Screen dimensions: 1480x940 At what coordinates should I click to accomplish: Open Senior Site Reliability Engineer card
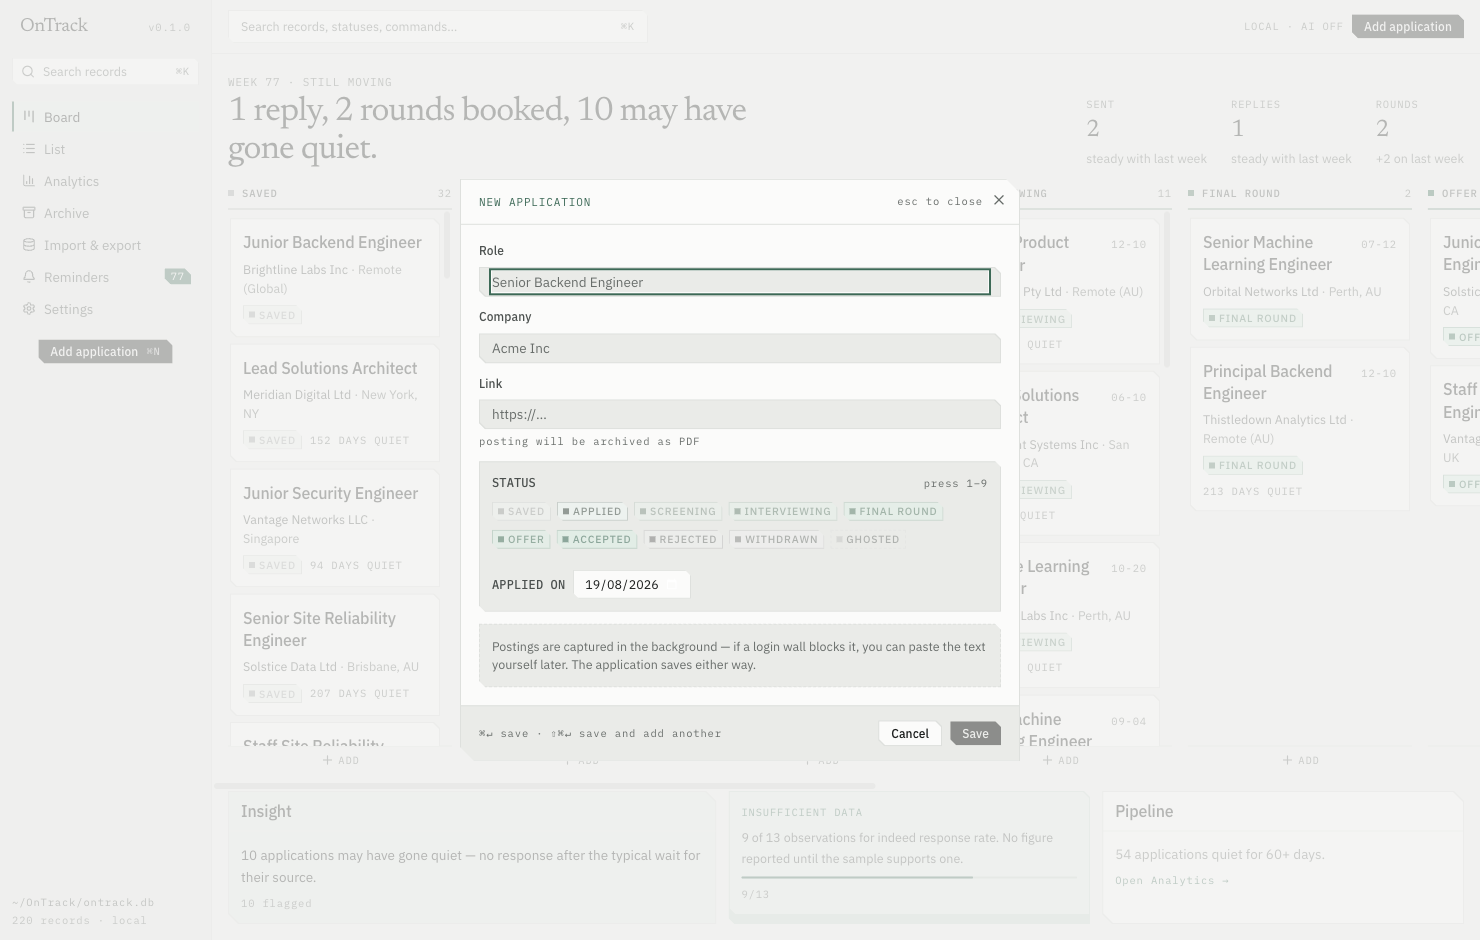(334, 654)
